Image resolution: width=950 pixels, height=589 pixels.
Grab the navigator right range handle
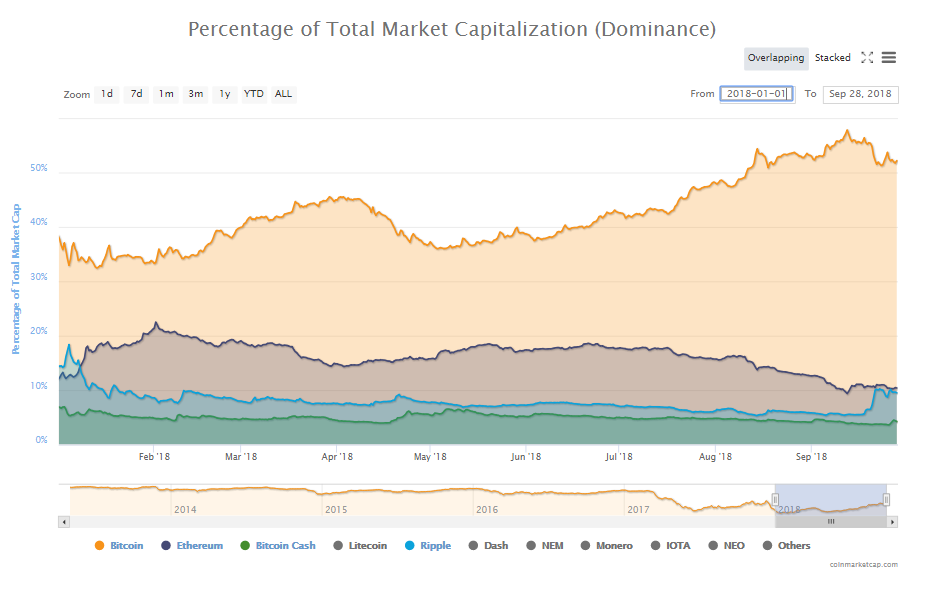pos(886,500)
